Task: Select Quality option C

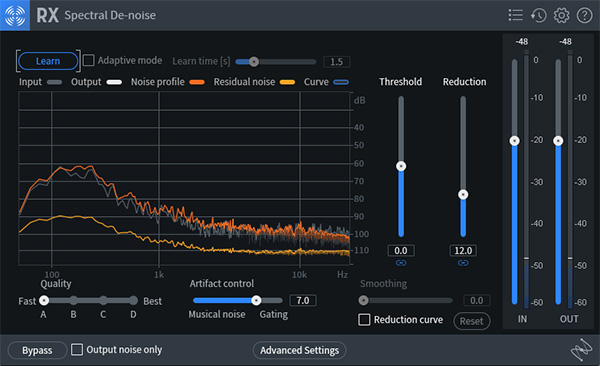Action: pos(103,301)
